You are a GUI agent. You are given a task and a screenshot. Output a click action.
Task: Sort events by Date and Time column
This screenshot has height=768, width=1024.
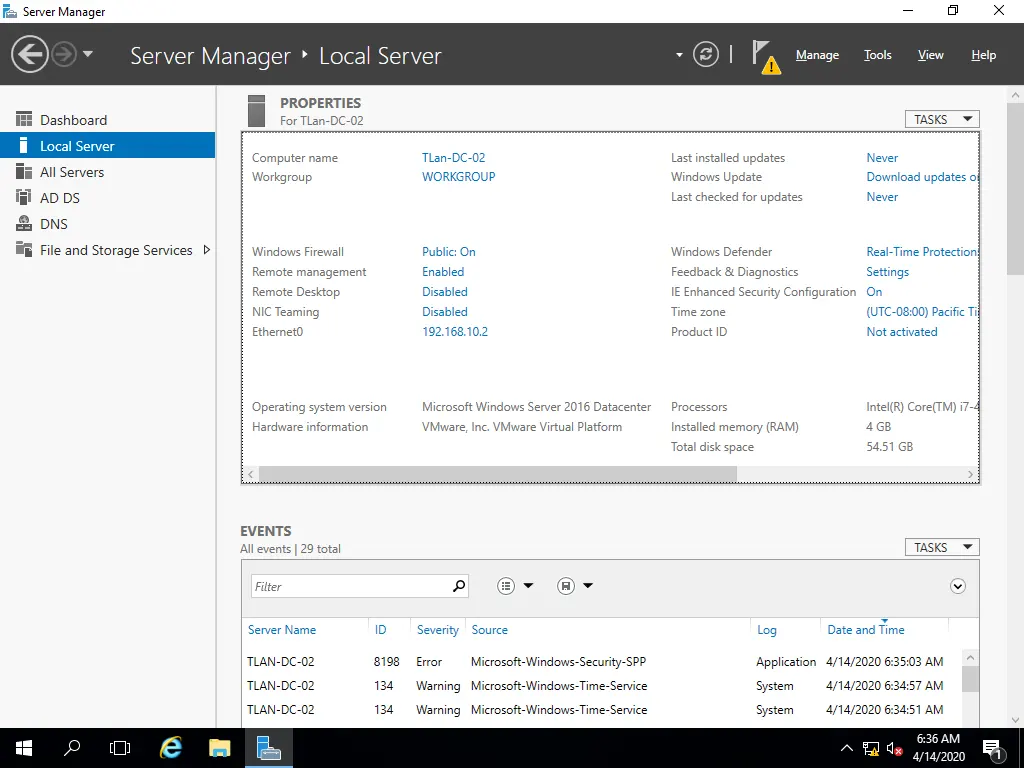click(865, 630)
